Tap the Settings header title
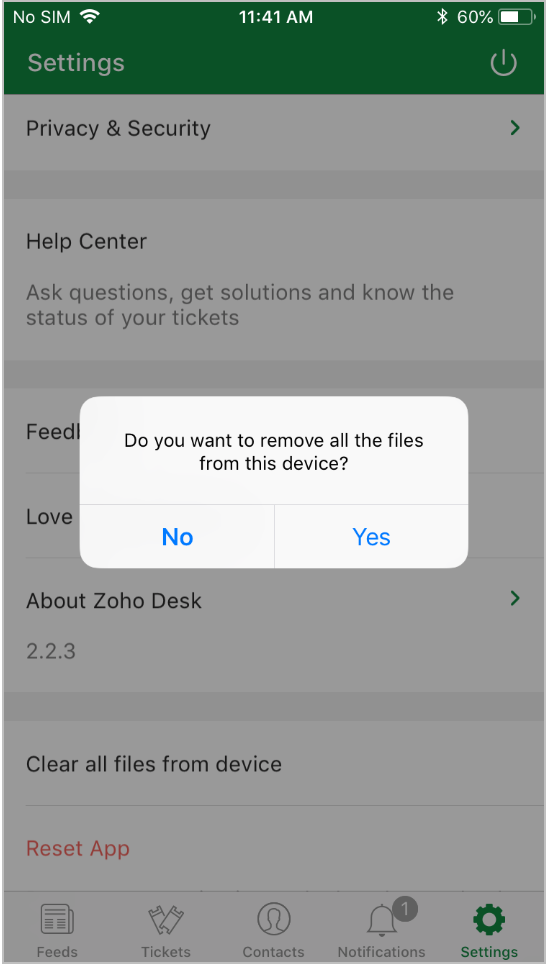This screenshot has height=966, width=546. 76,63
